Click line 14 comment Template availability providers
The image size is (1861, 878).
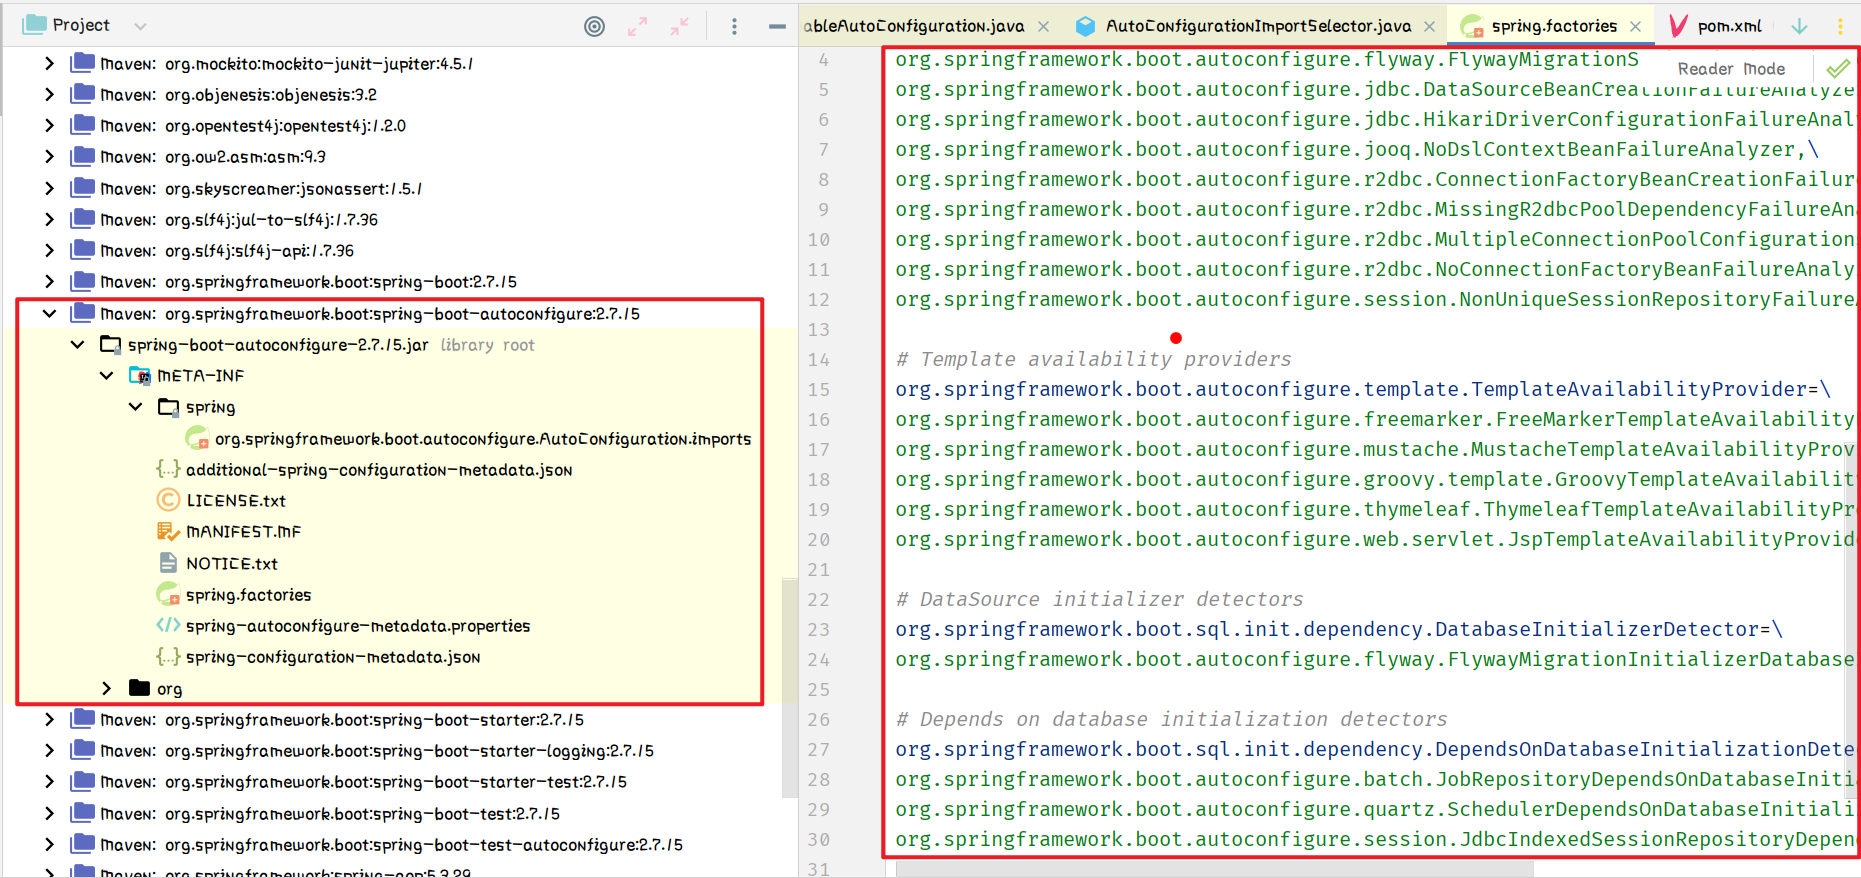click(1094, 359)
